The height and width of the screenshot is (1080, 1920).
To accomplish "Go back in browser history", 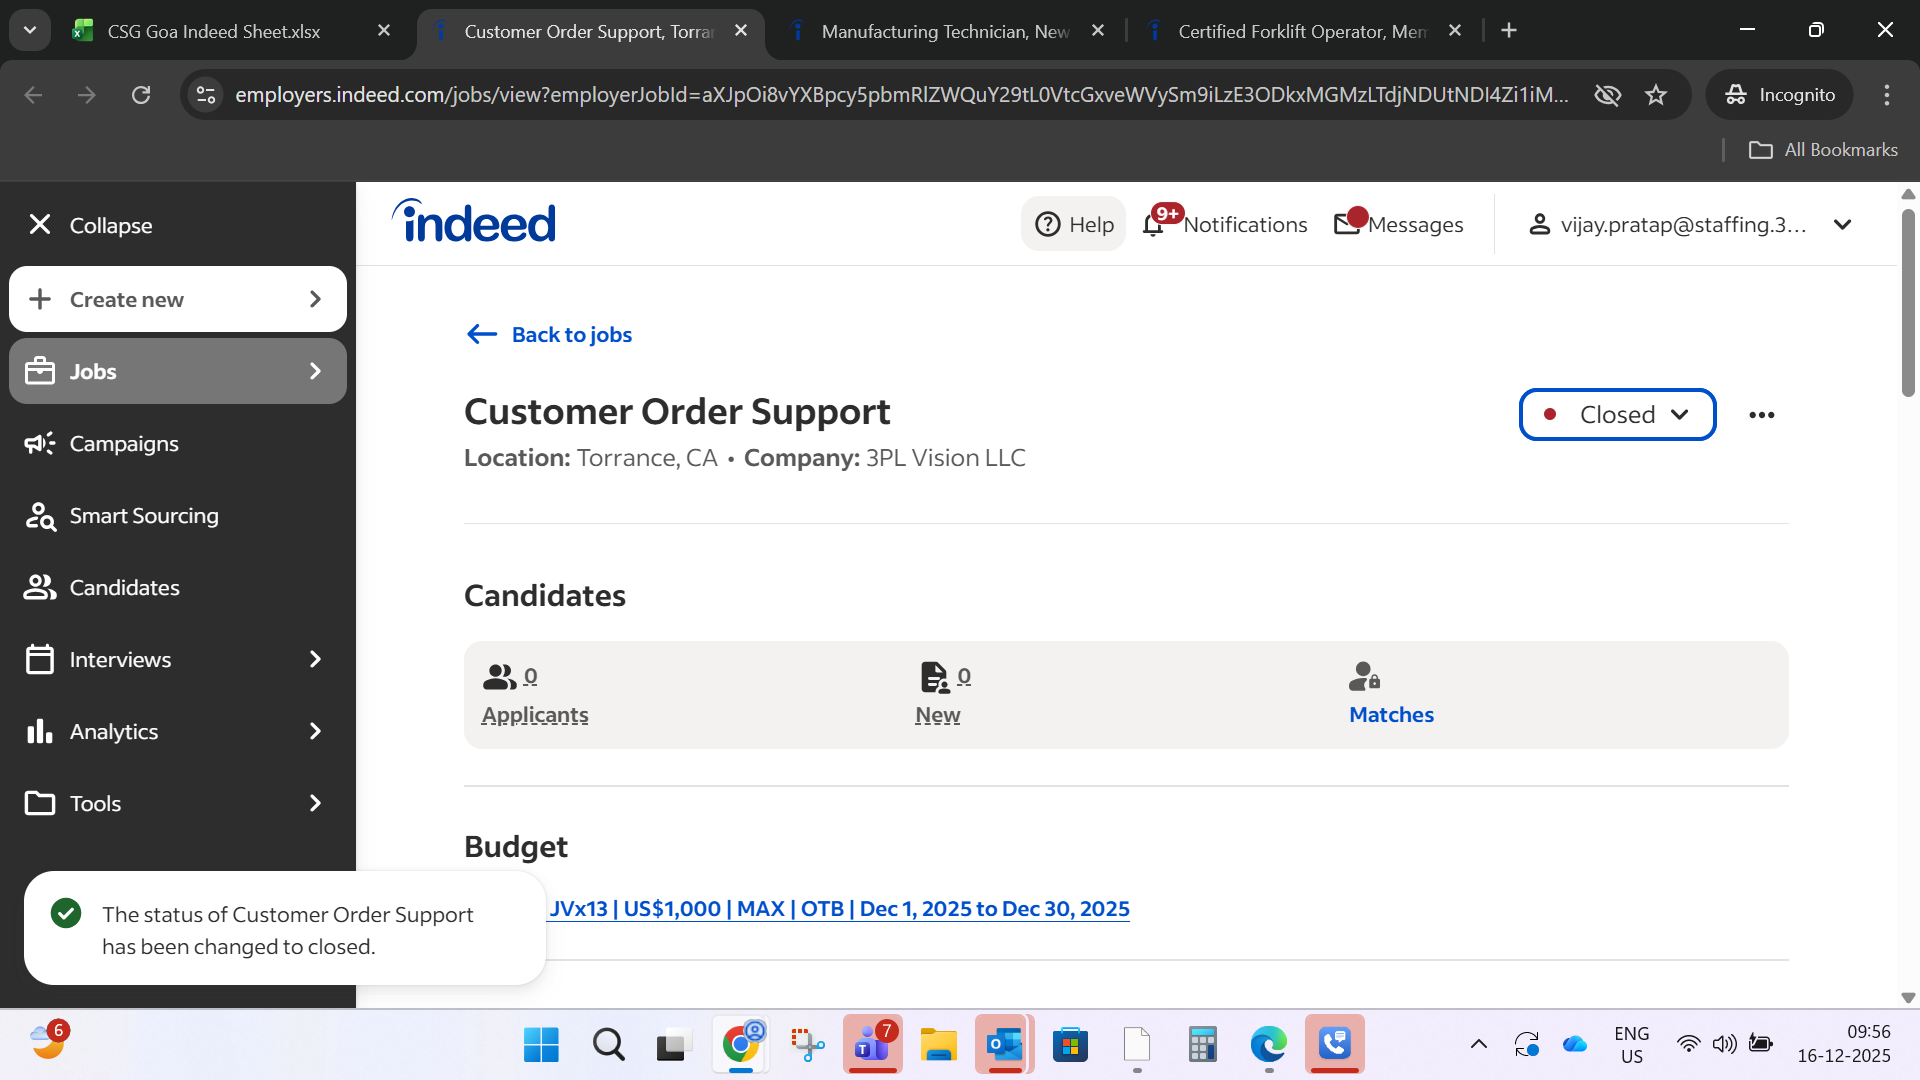I will (x=33, y=94).
